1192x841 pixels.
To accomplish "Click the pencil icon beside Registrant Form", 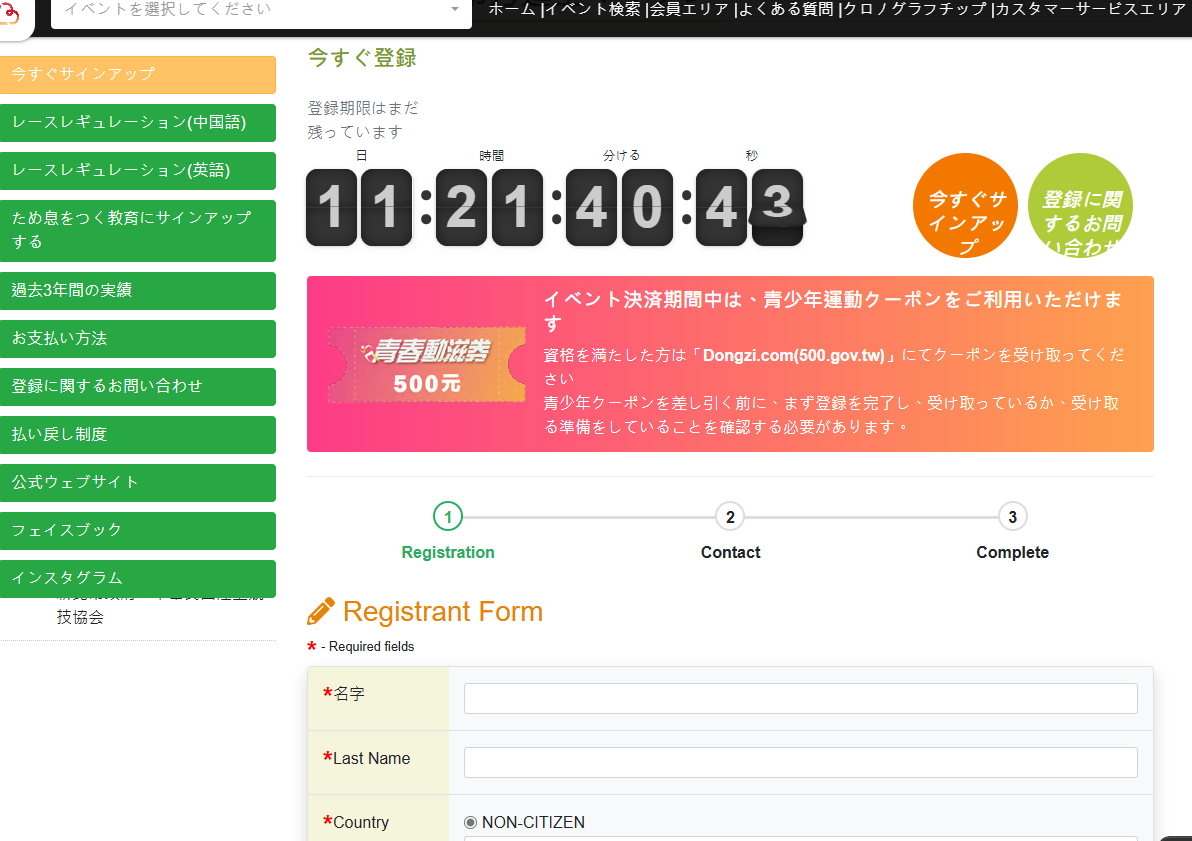I will 321,612.
